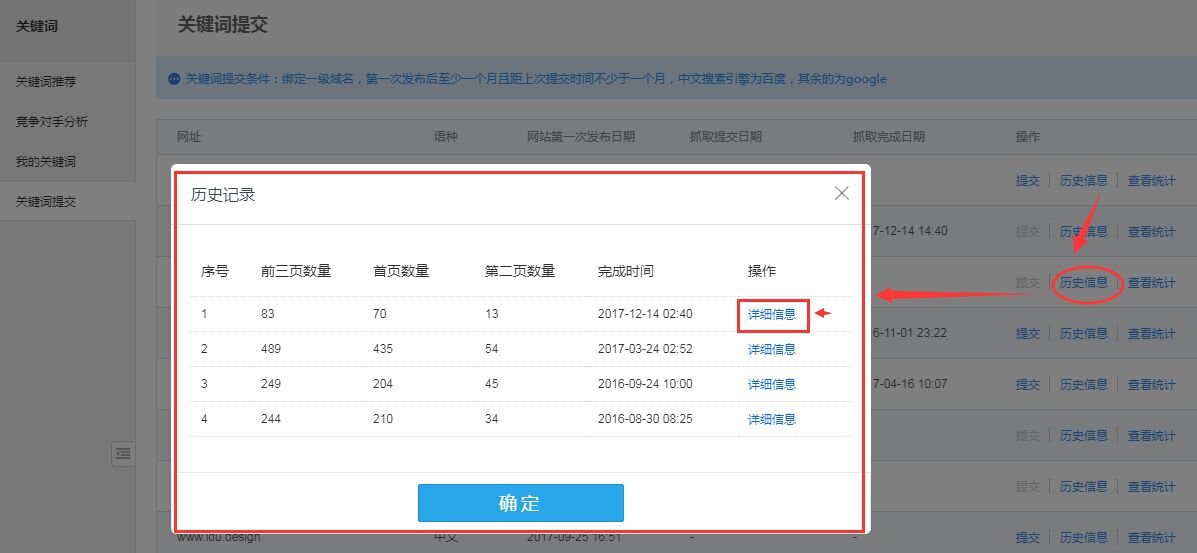Viewport: 1197px width, 553px height.
Task: Open 详细信息 for record 1
Action: (772, 314)
